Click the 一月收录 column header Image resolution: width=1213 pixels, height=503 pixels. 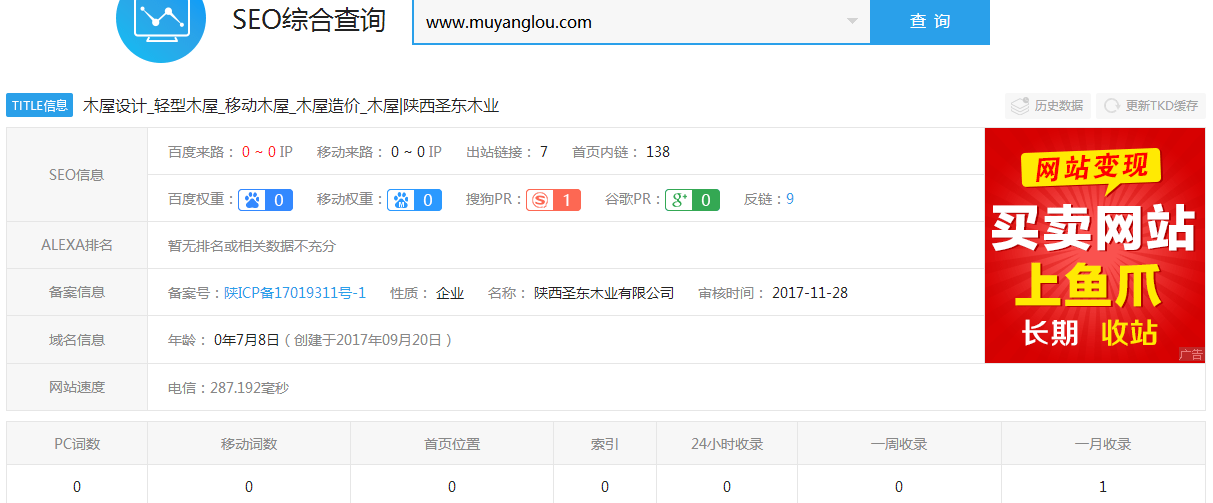[1102, 444]
